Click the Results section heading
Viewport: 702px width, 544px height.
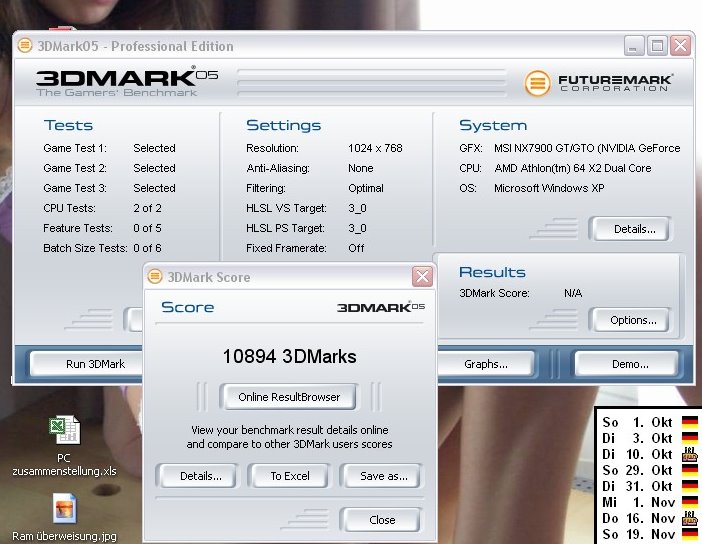pos(492,272)
